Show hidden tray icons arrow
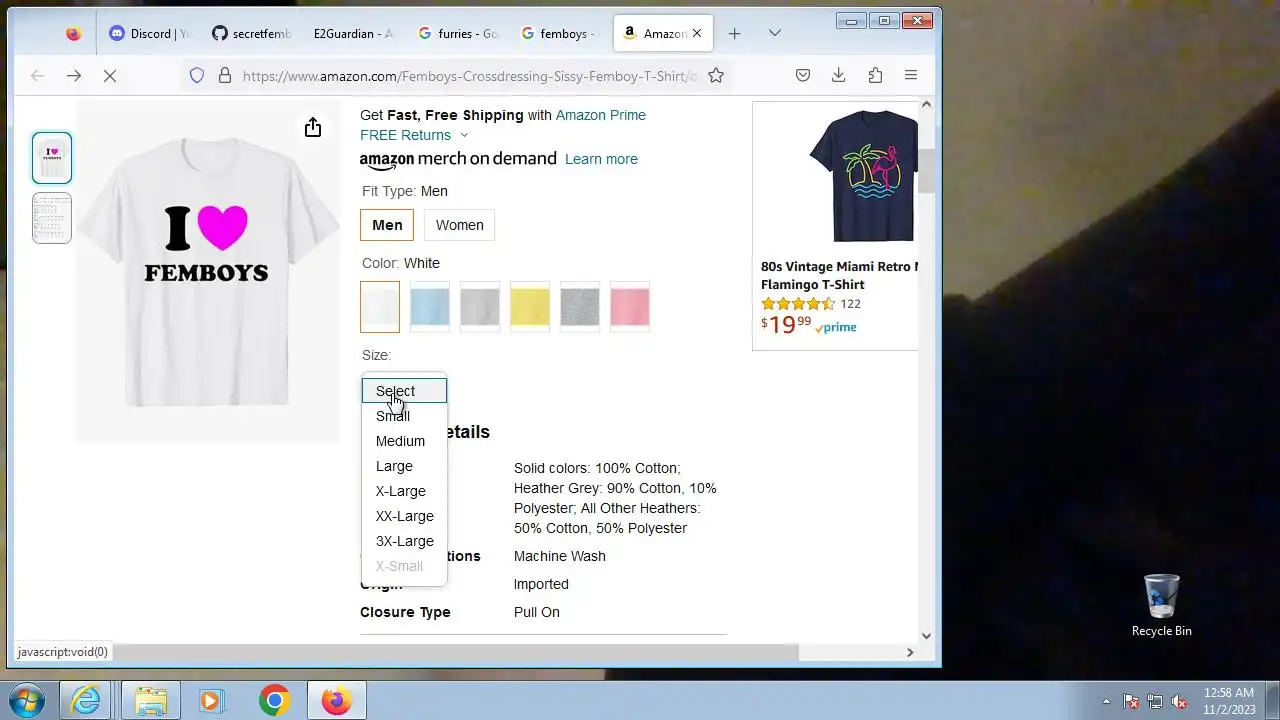This screenshot has height=720, width=1280. pos(1106,701)
